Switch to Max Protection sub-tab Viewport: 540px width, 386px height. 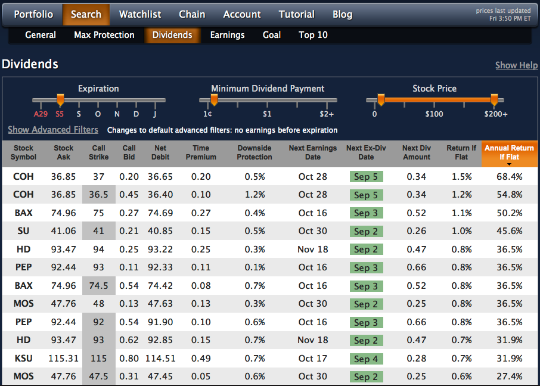[104, 35]
